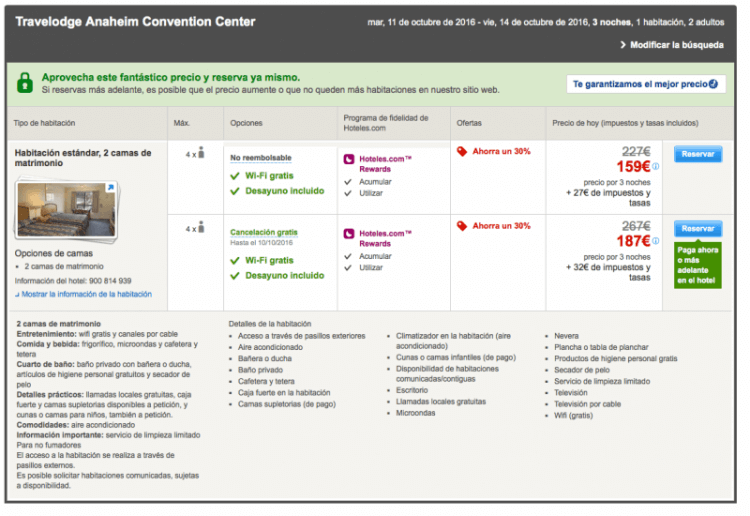Click Utilizar checkmark in first row
750x516 pixels.
[348, 194]
